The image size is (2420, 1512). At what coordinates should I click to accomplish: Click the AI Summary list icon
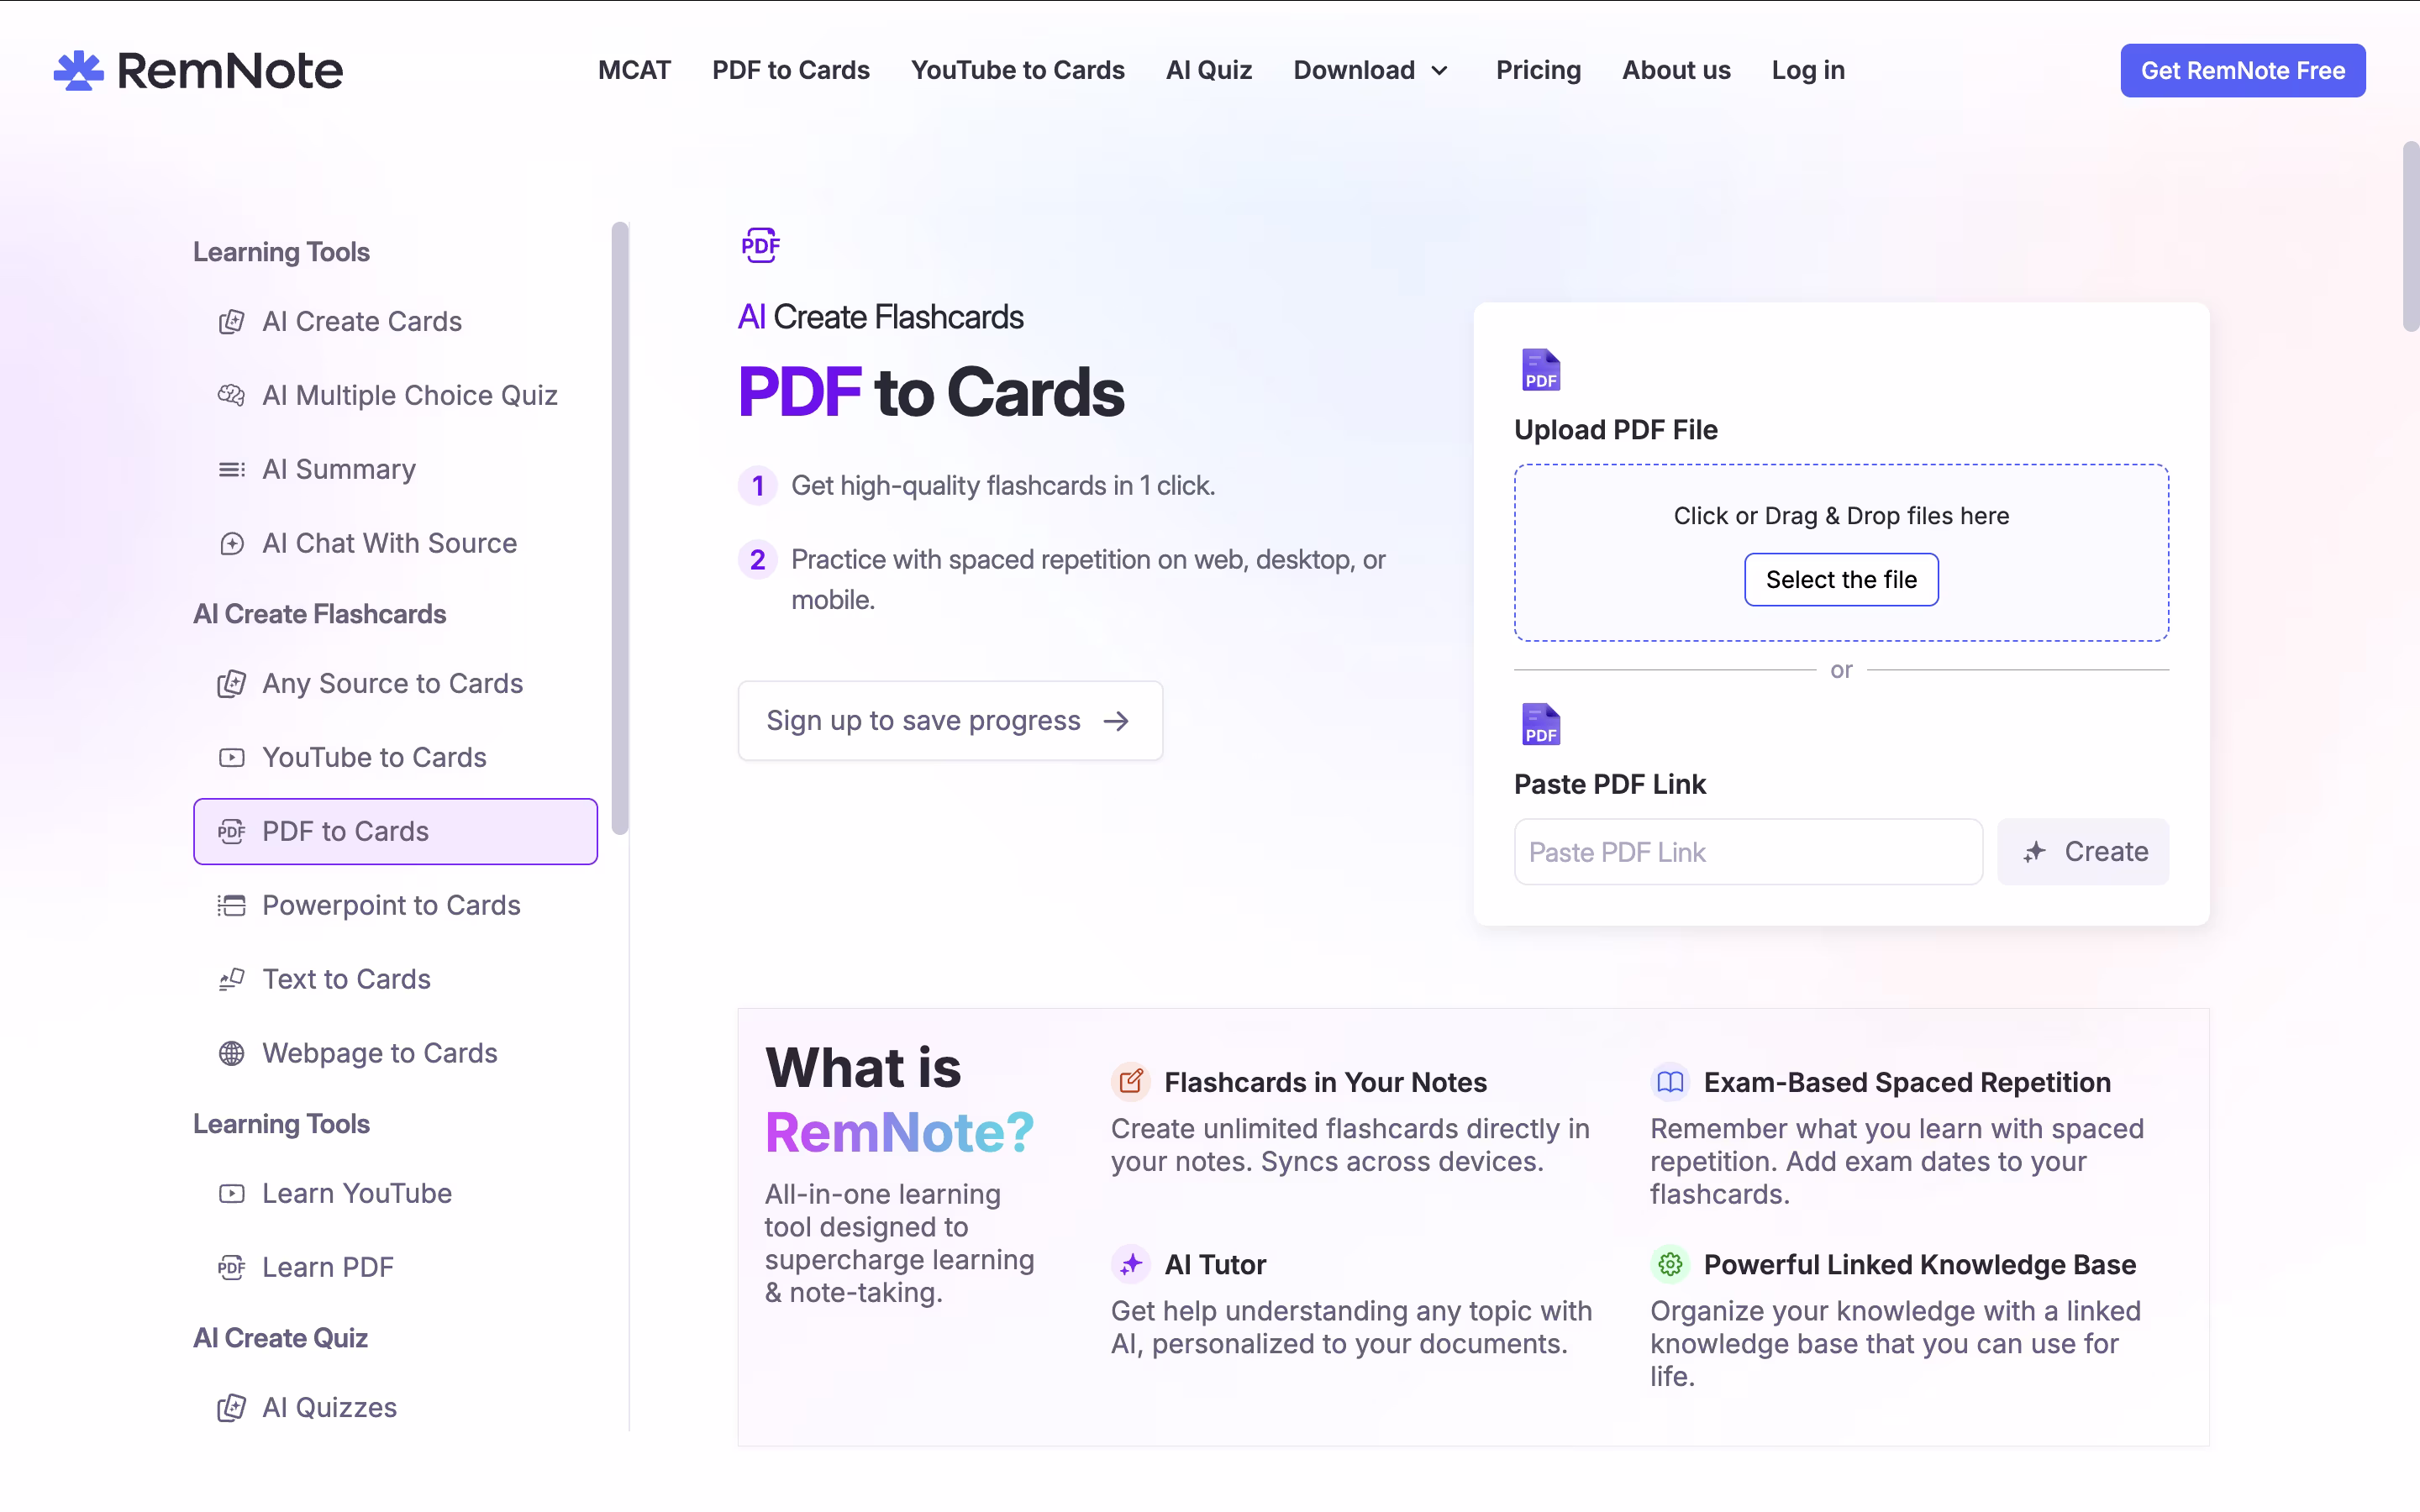point(231,470)
